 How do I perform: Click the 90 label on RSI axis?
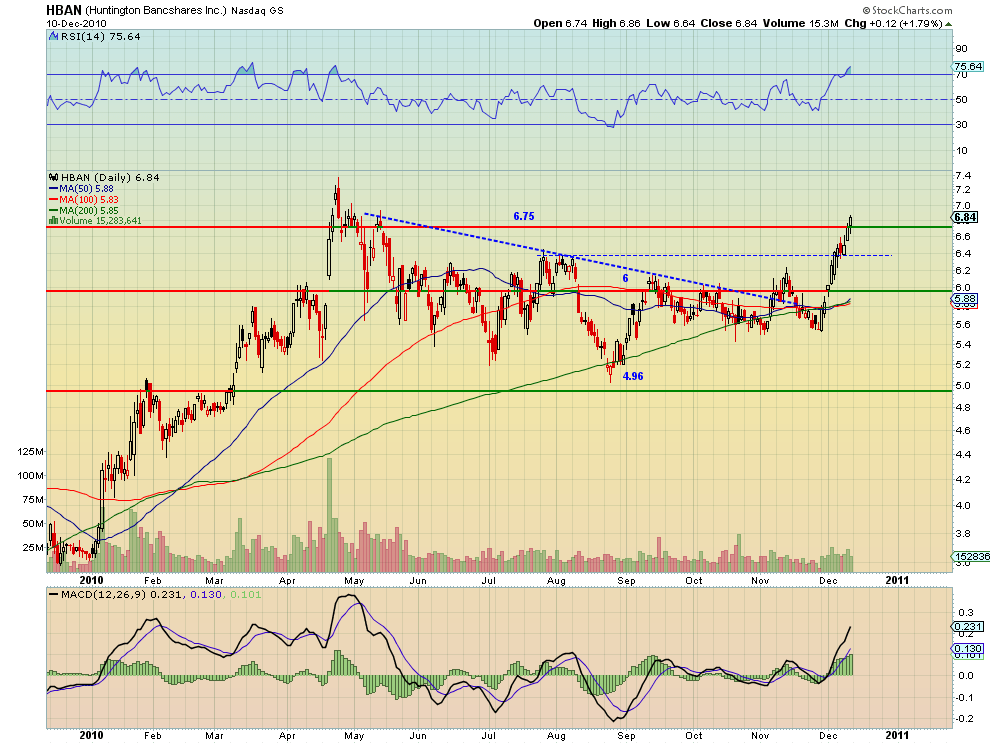tap(961, 49)
